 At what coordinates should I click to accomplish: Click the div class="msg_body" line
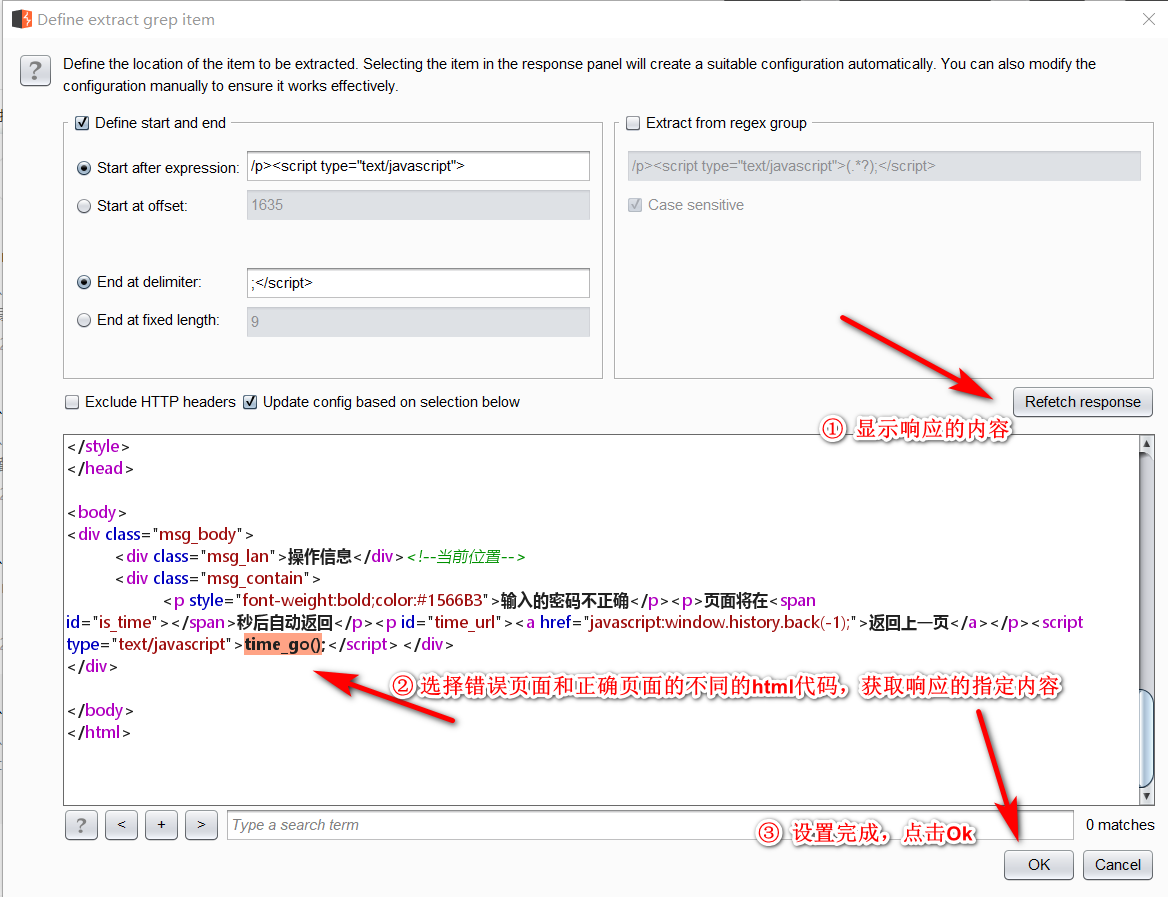[x=160, y=534]
